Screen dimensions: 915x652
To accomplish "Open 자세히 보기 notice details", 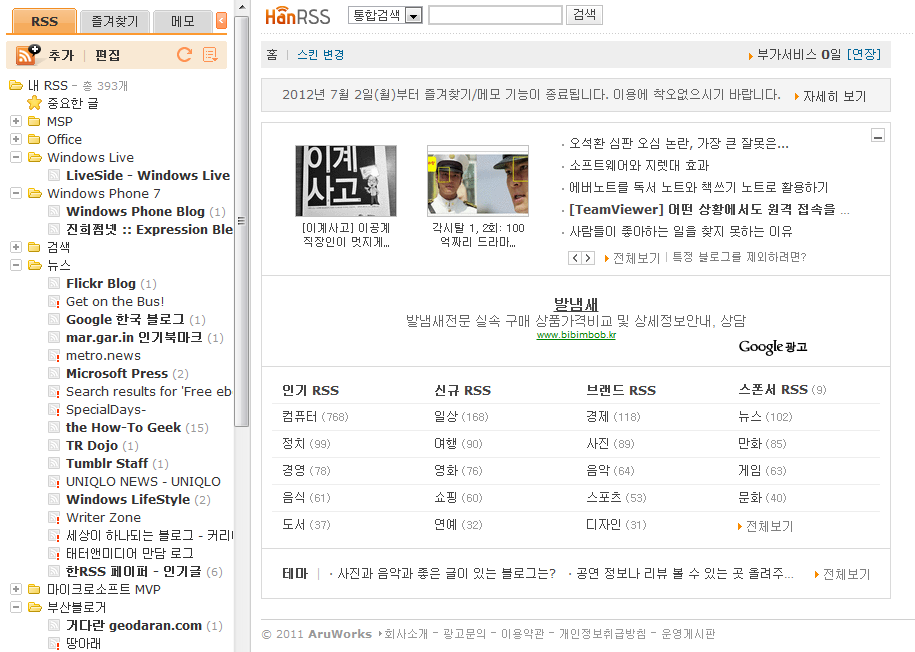I will tap(834, 96).
